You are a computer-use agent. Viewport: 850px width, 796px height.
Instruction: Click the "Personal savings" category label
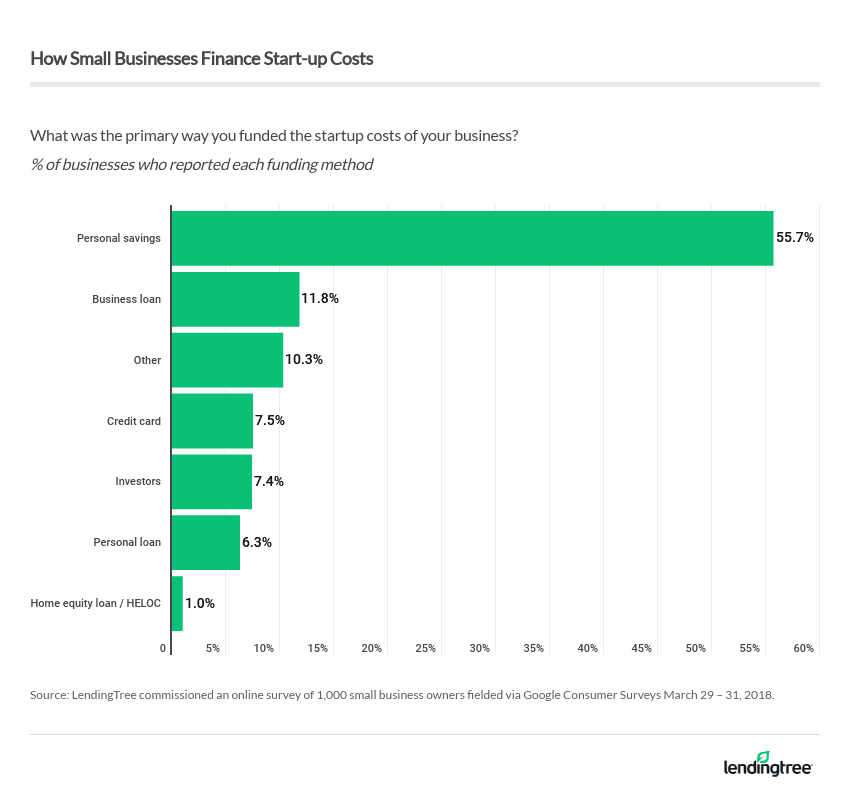tap(119, 238)
